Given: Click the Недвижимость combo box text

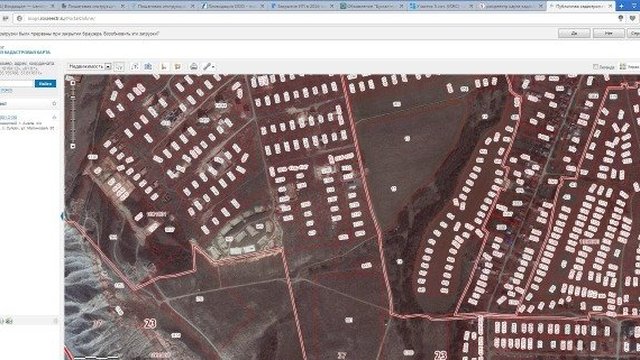Looking at the screenshot, I should coord(86,66).
